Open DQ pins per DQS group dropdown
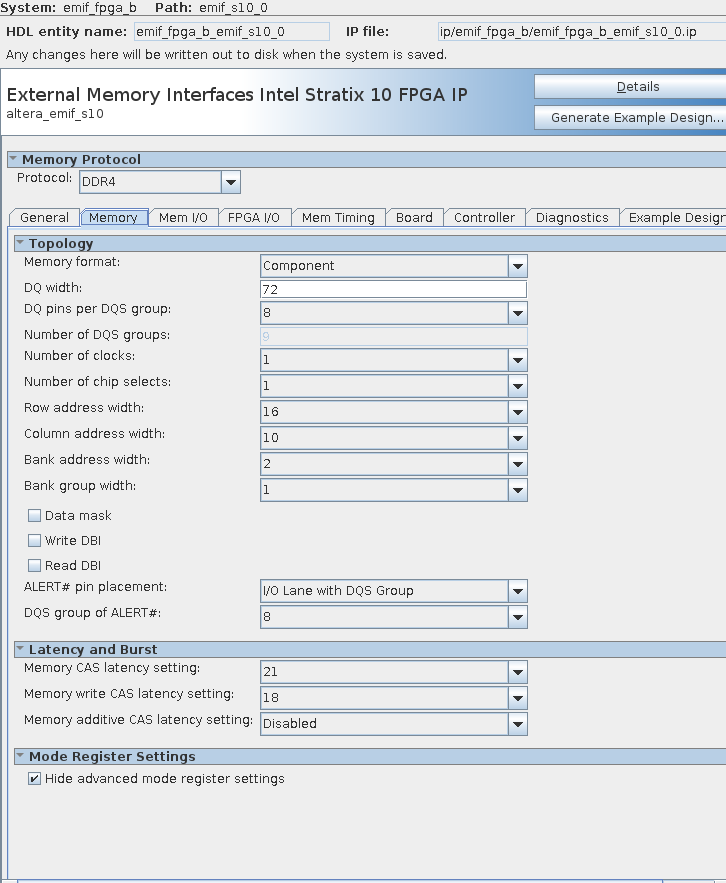Screen dimensions: 726x883 pos(518,313)
